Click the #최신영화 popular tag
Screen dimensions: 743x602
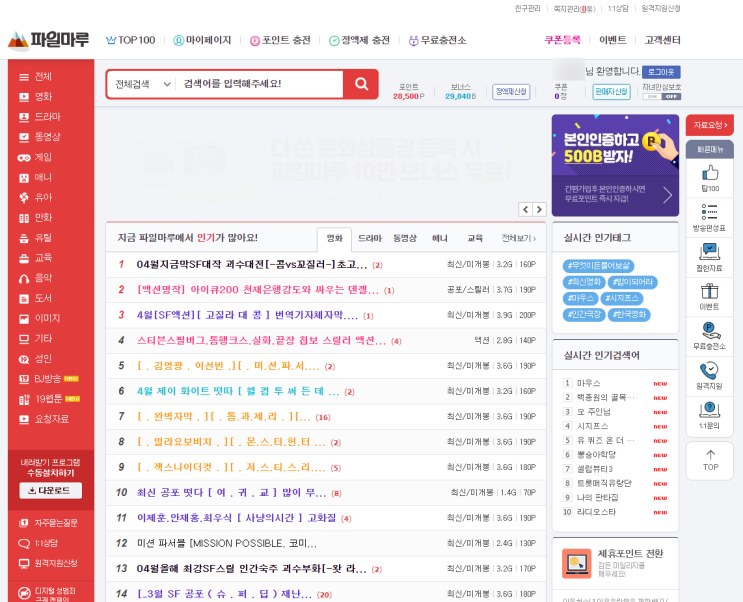[x=584, y=282]
